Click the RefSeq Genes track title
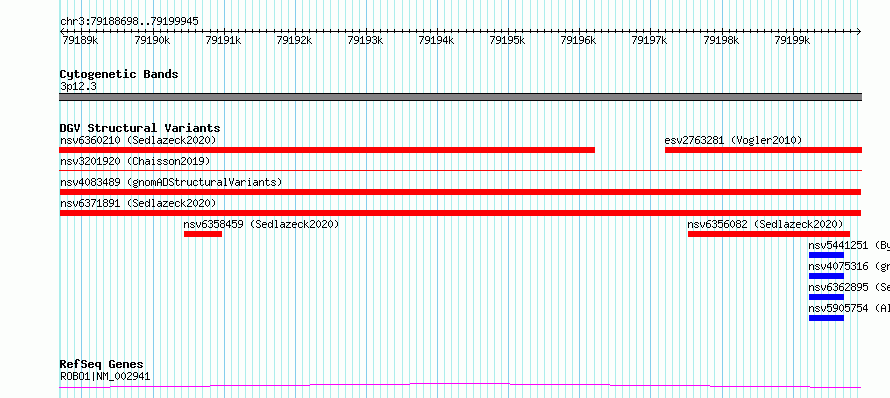This screenshot has height=398, width=890. coord(102,365)
